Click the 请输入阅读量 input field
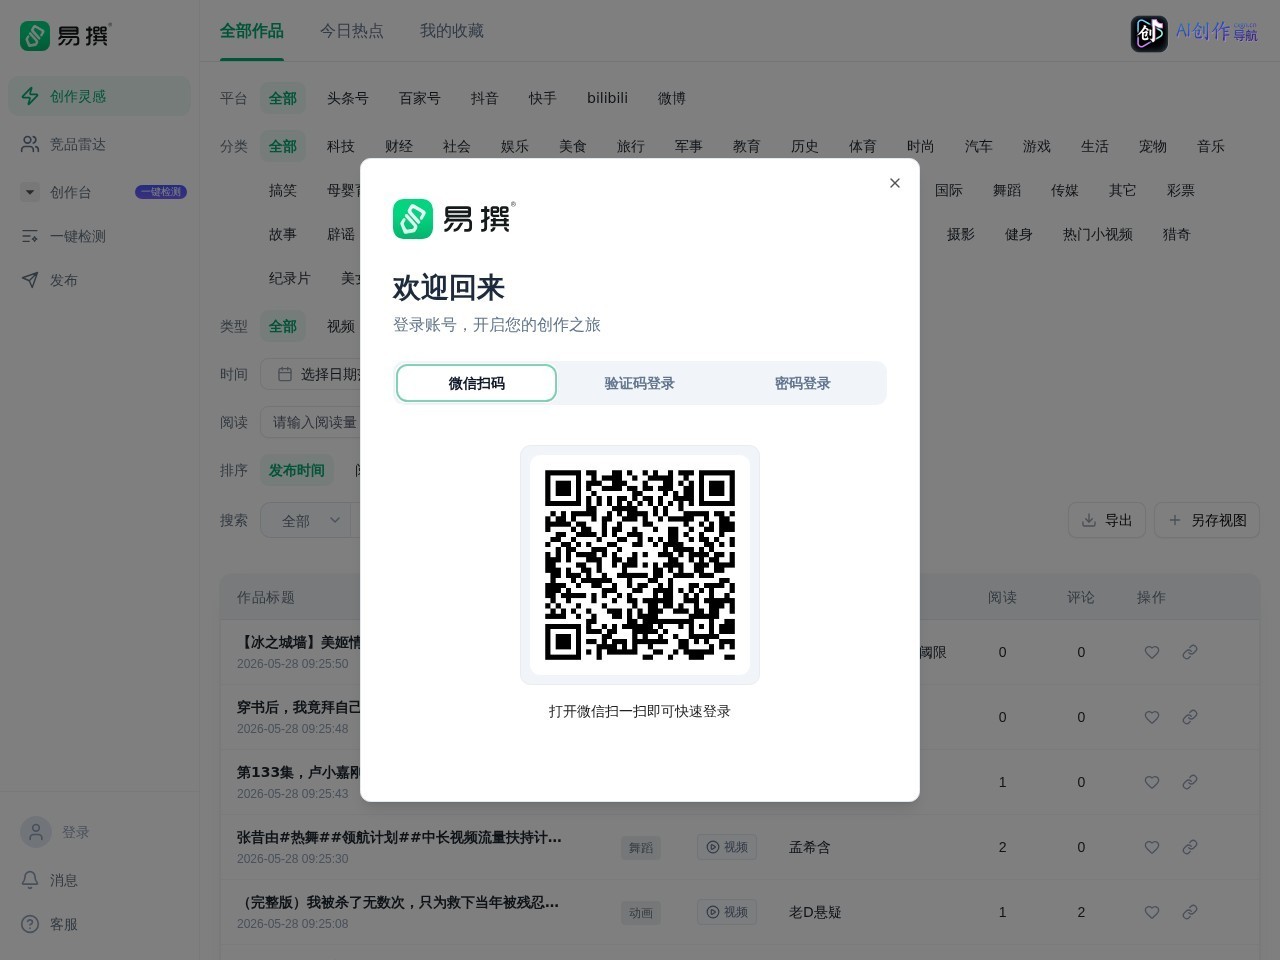Screen dimensions: 1280x960 312,422
